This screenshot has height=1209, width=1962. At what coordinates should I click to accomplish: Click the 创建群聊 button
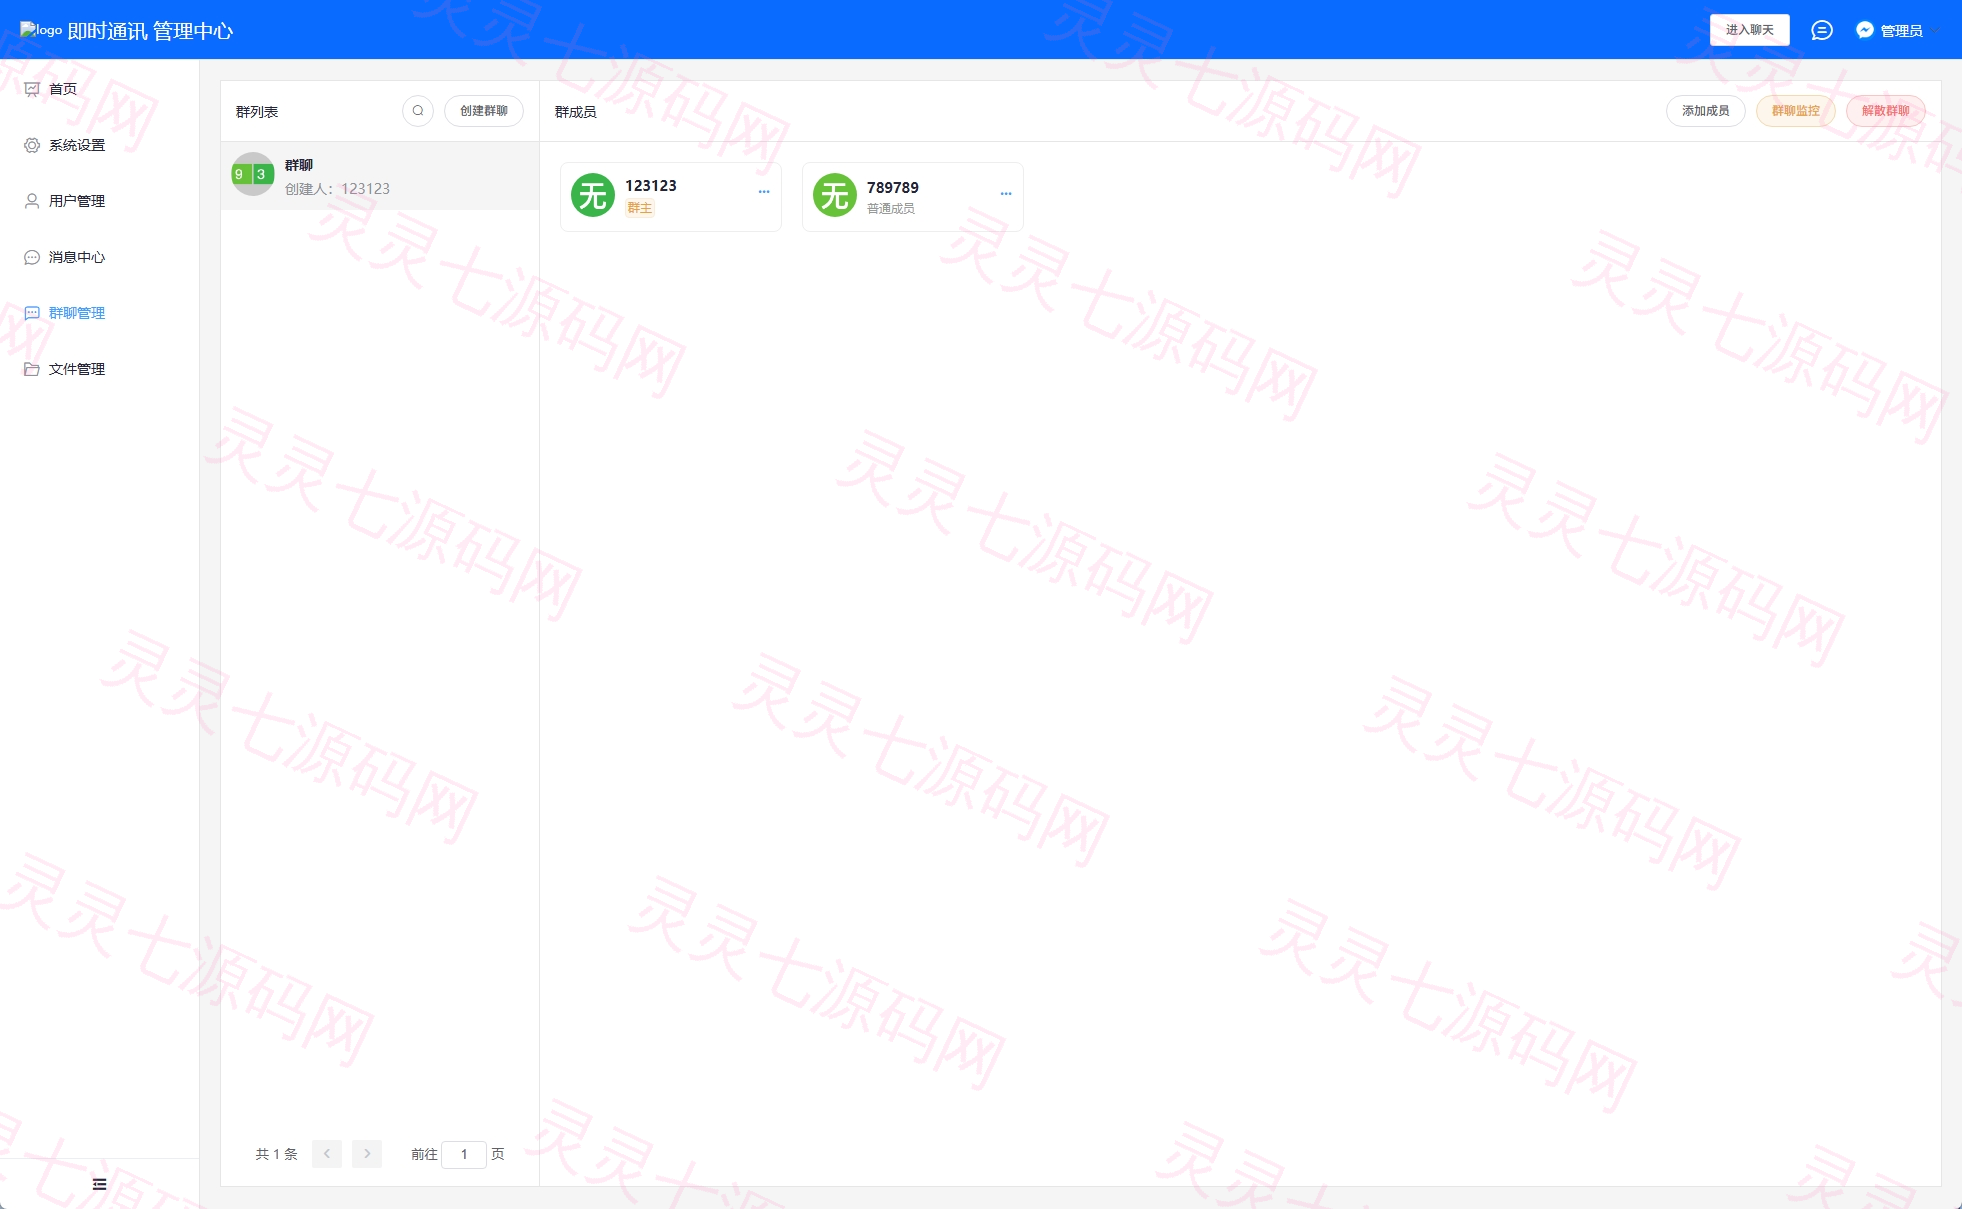point(484,111)
